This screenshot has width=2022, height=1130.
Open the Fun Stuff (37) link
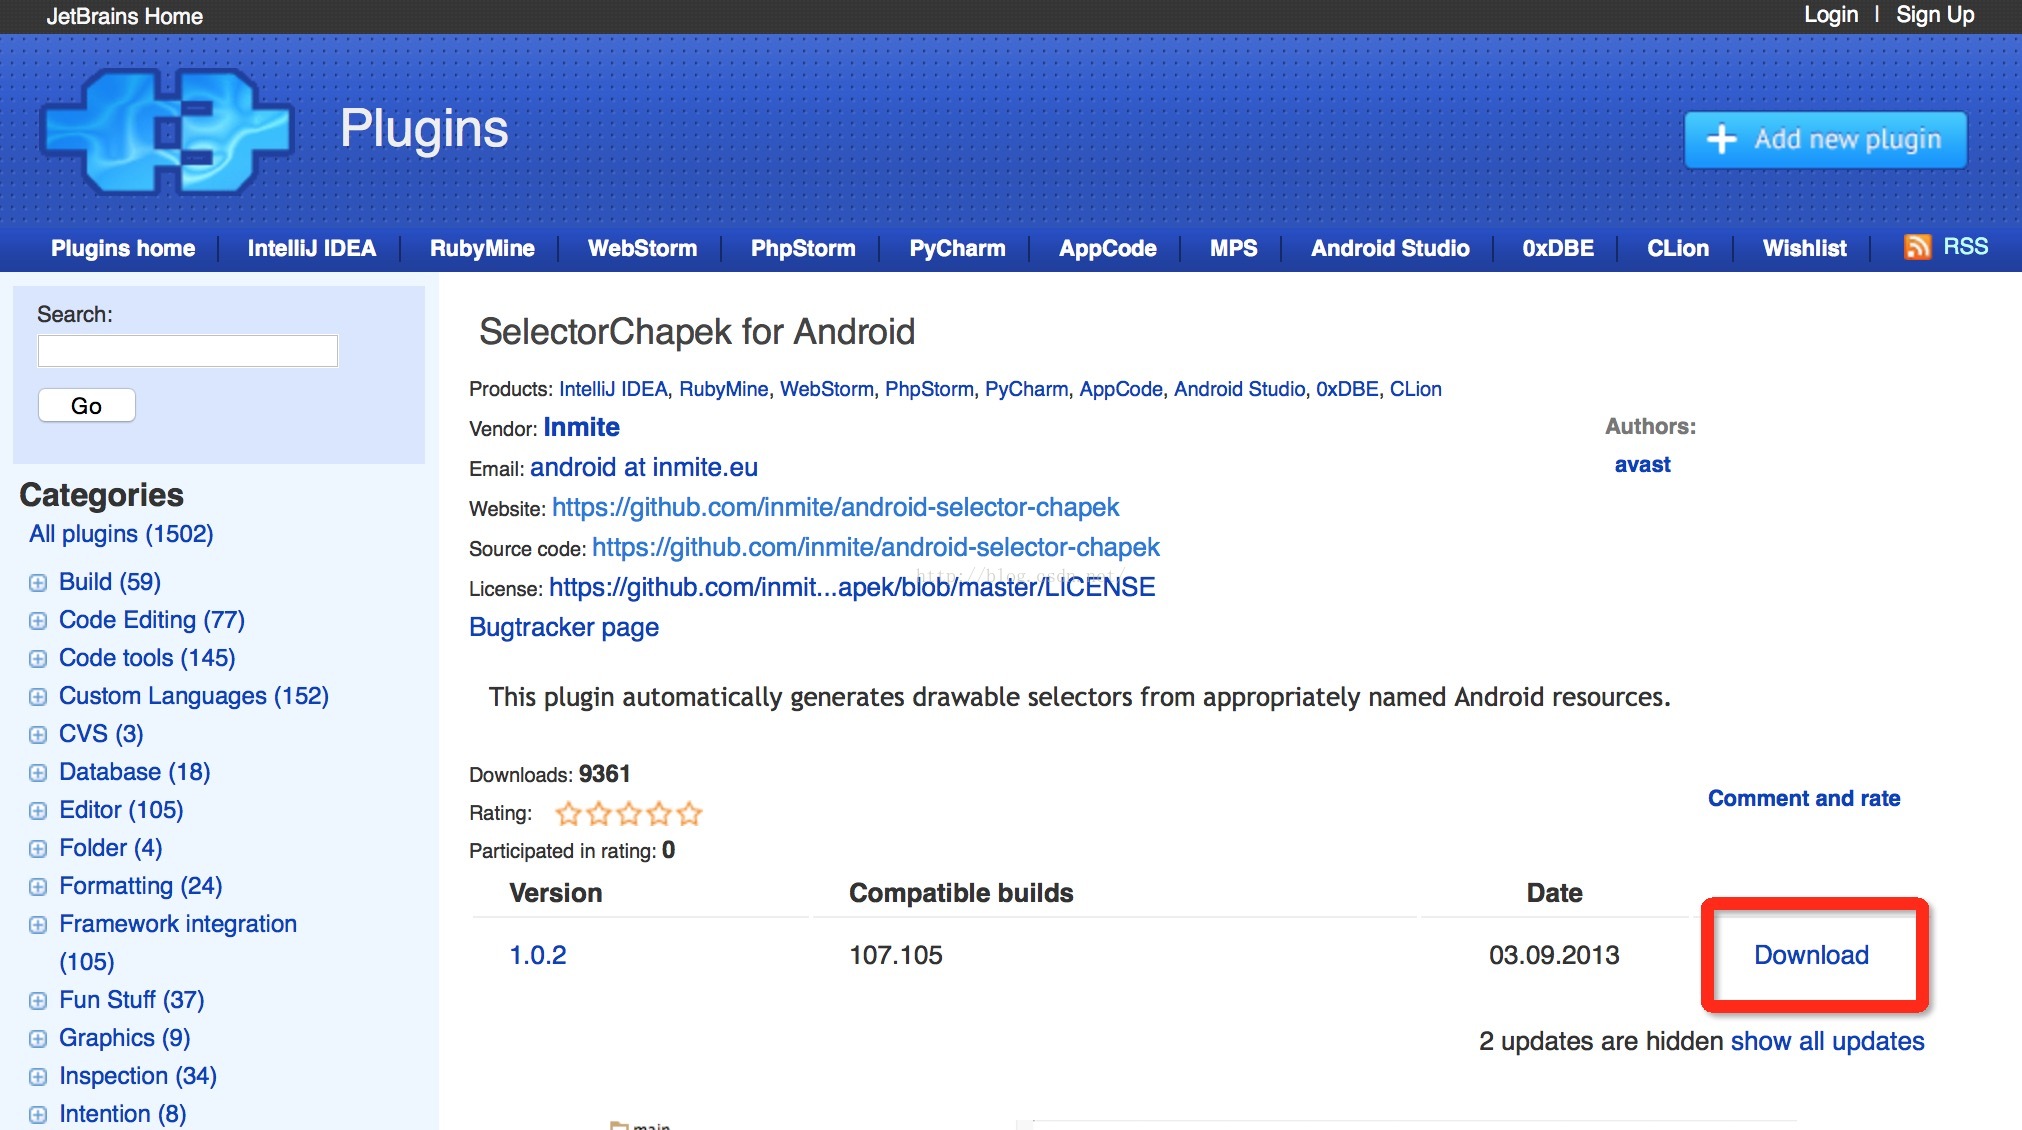pos(132,1000)
